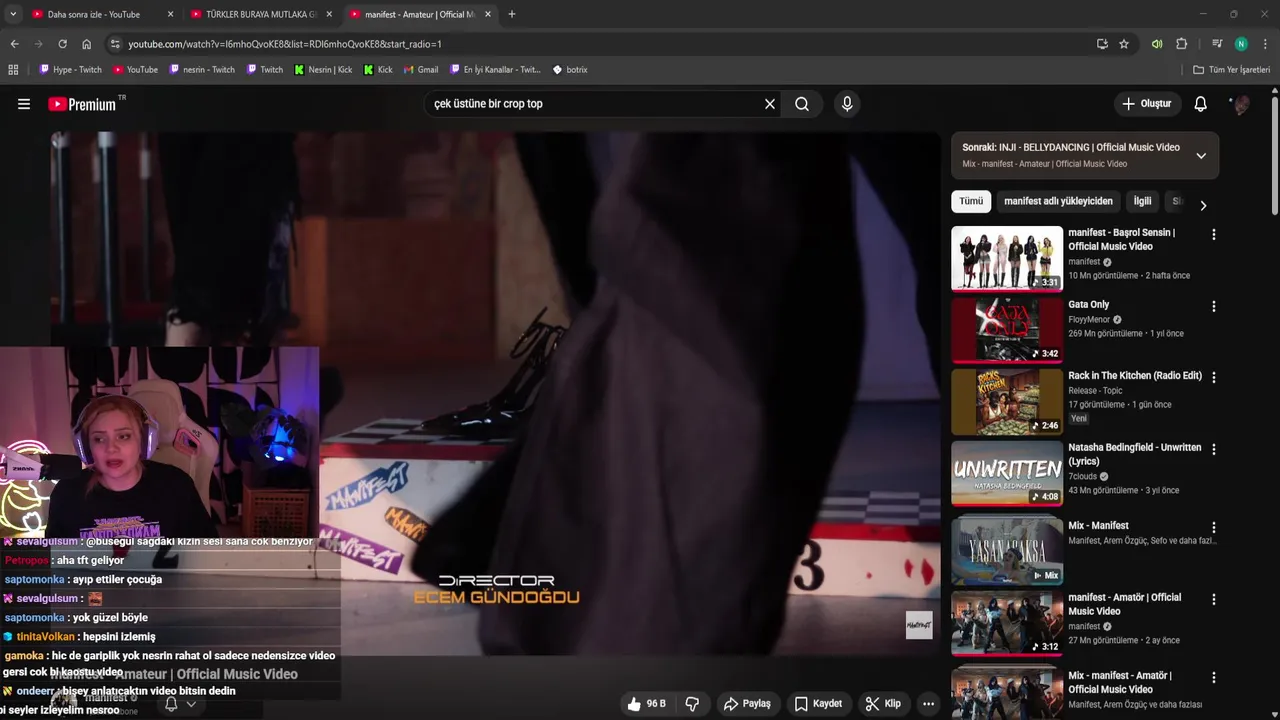Run search with magnifier icon
The width and height of the screenshot is (1280, 720).
point(802,104)
